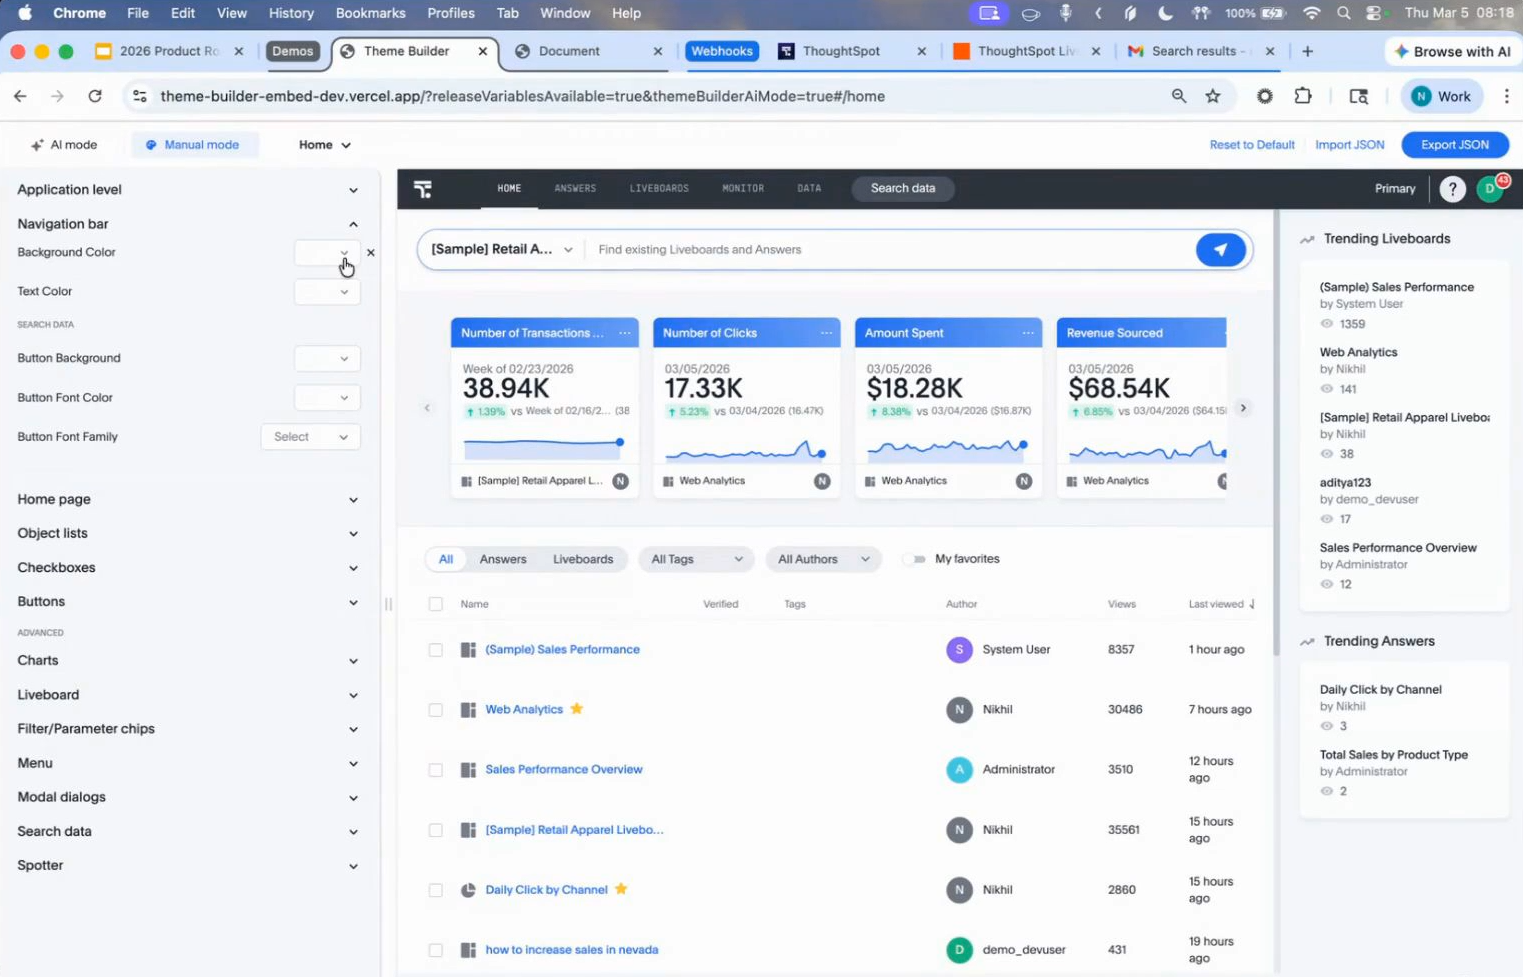
Task: Open the All Tags filter dropdown
Action: 696,559
